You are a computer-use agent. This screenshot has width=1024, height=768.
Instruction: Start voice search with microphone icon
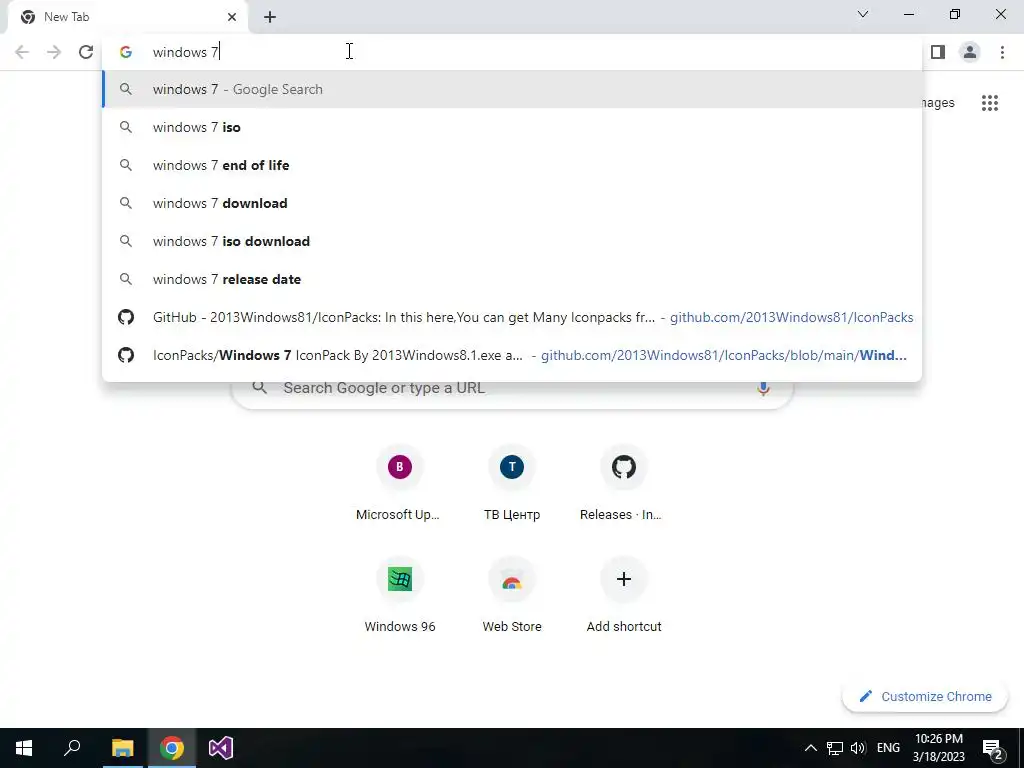[763, 389]
